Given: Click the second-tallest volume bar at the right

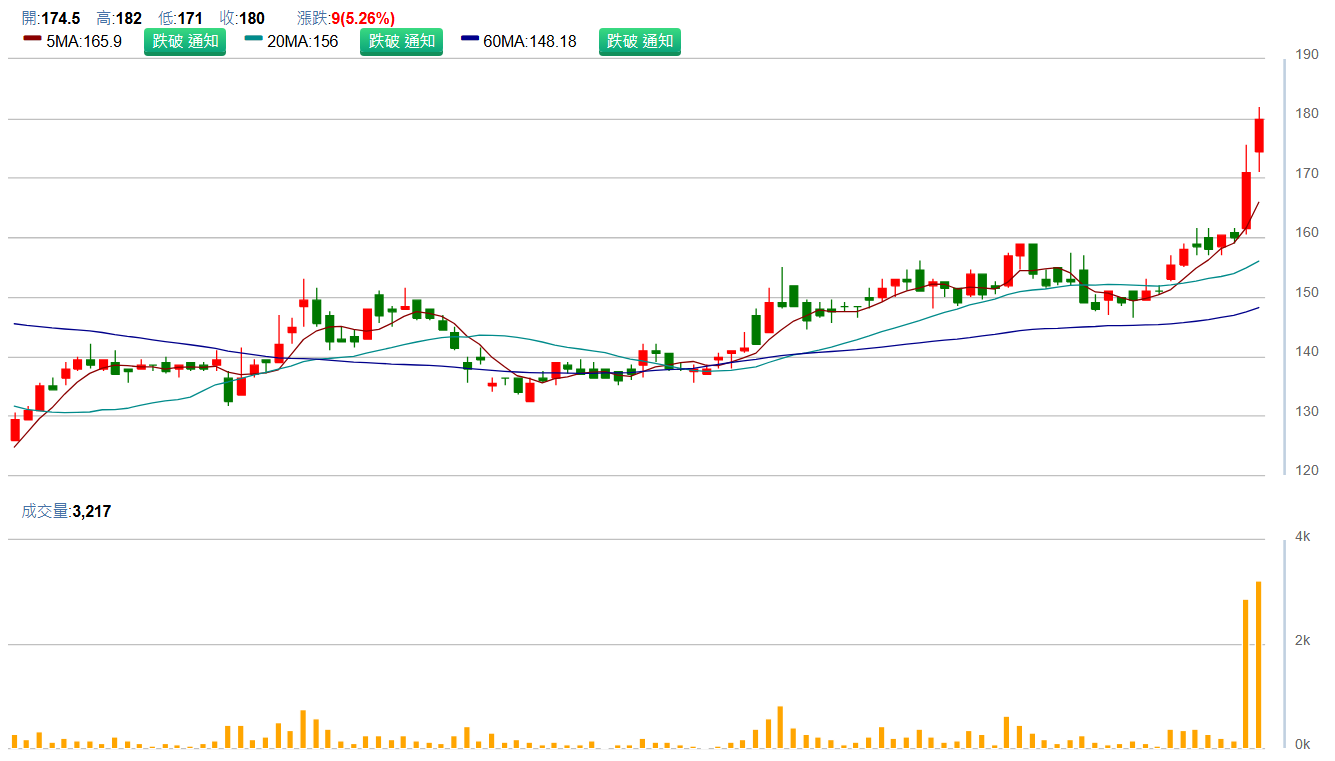Looking at the screenshot, I should (1246, 673).
